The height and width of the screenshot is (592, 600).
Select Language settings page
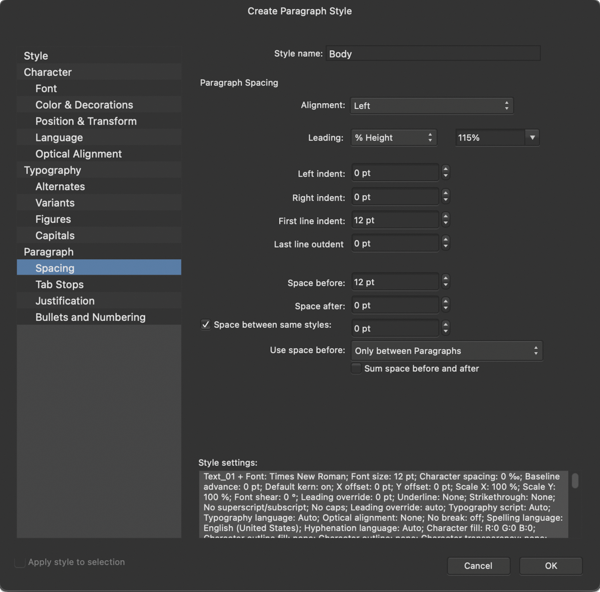[99, 137]
